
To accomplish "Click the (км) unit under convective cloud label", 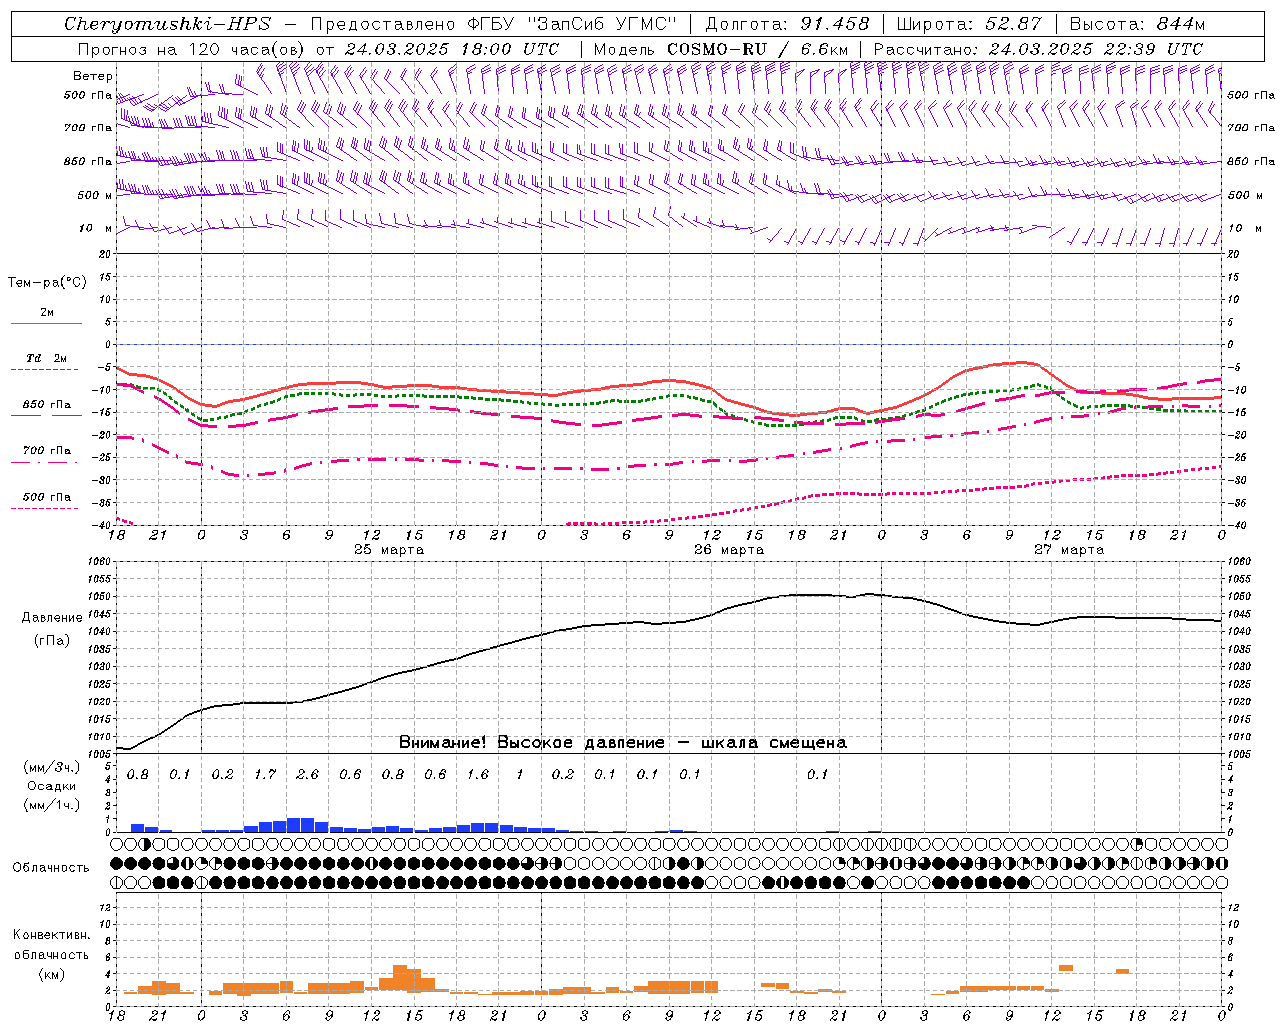I will 51,974.
